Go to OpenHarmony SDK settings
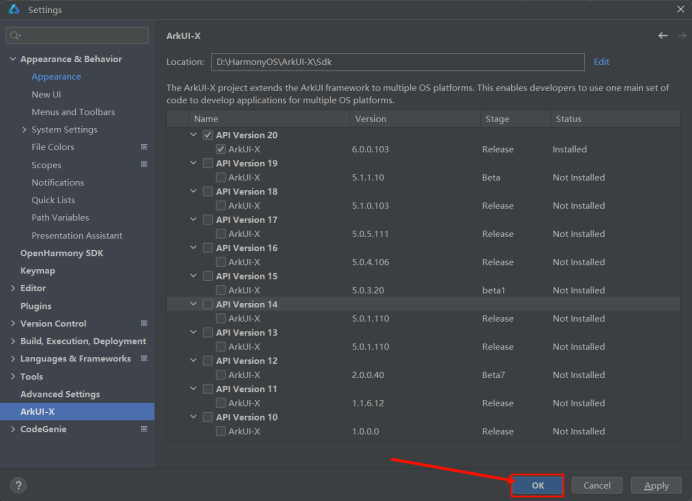Viewport: 692px width, 501px height. 62,253
